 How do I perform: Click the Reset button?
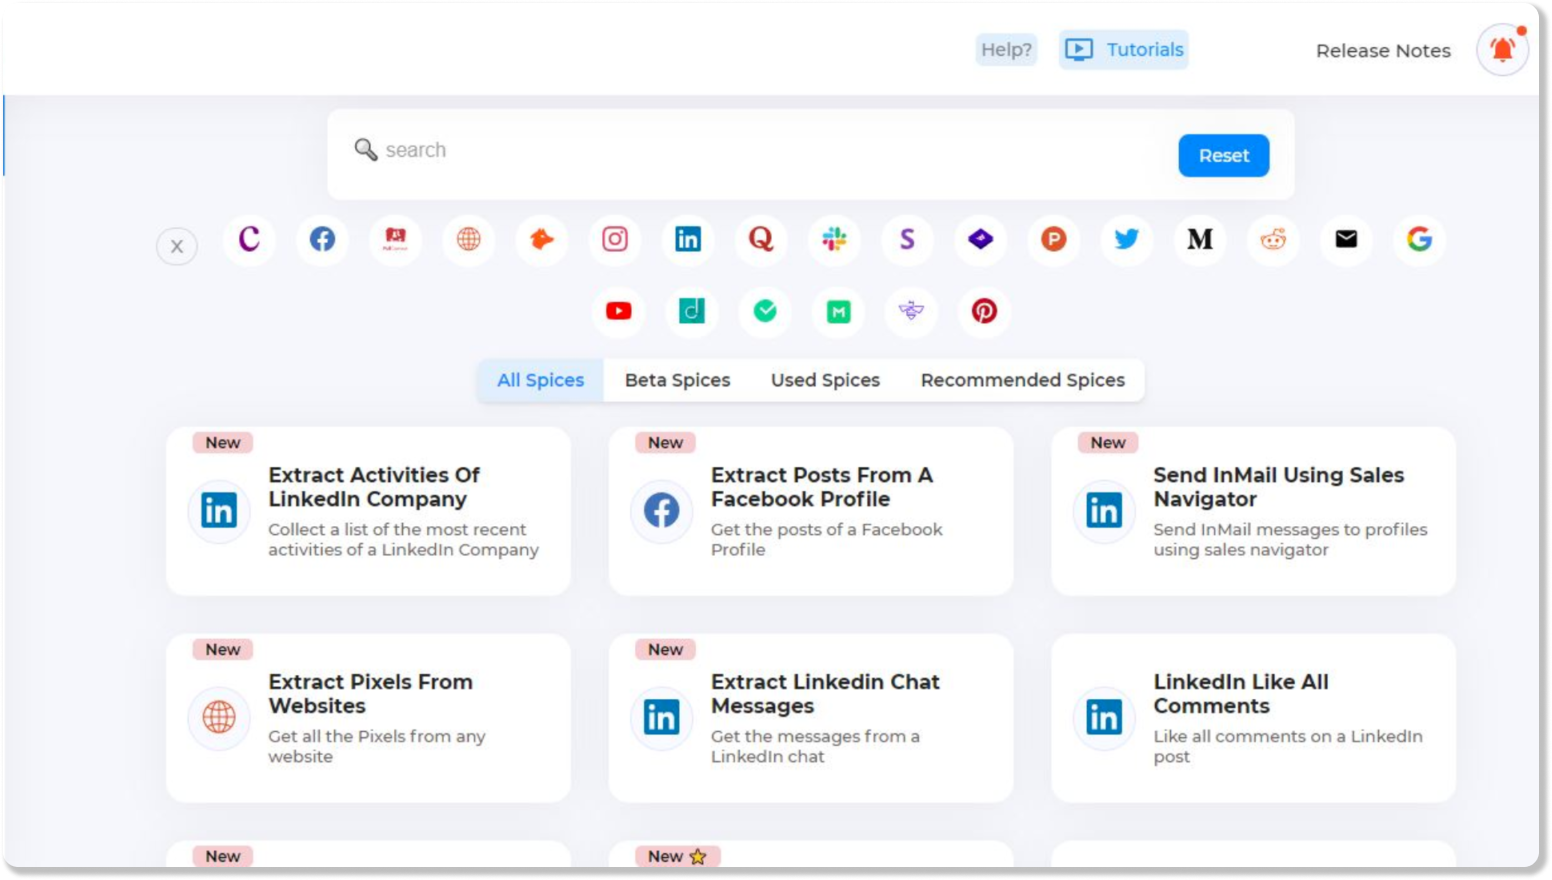pos(1223,155)
